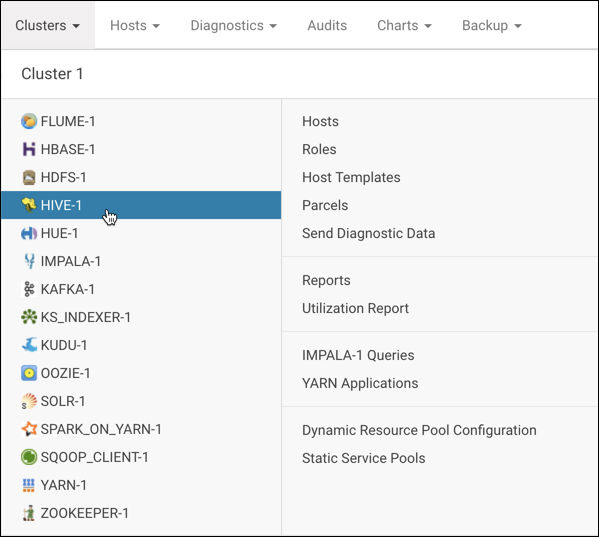Click the HUE-1 service icon
This screenshot has width=599, height=537.
29,233
